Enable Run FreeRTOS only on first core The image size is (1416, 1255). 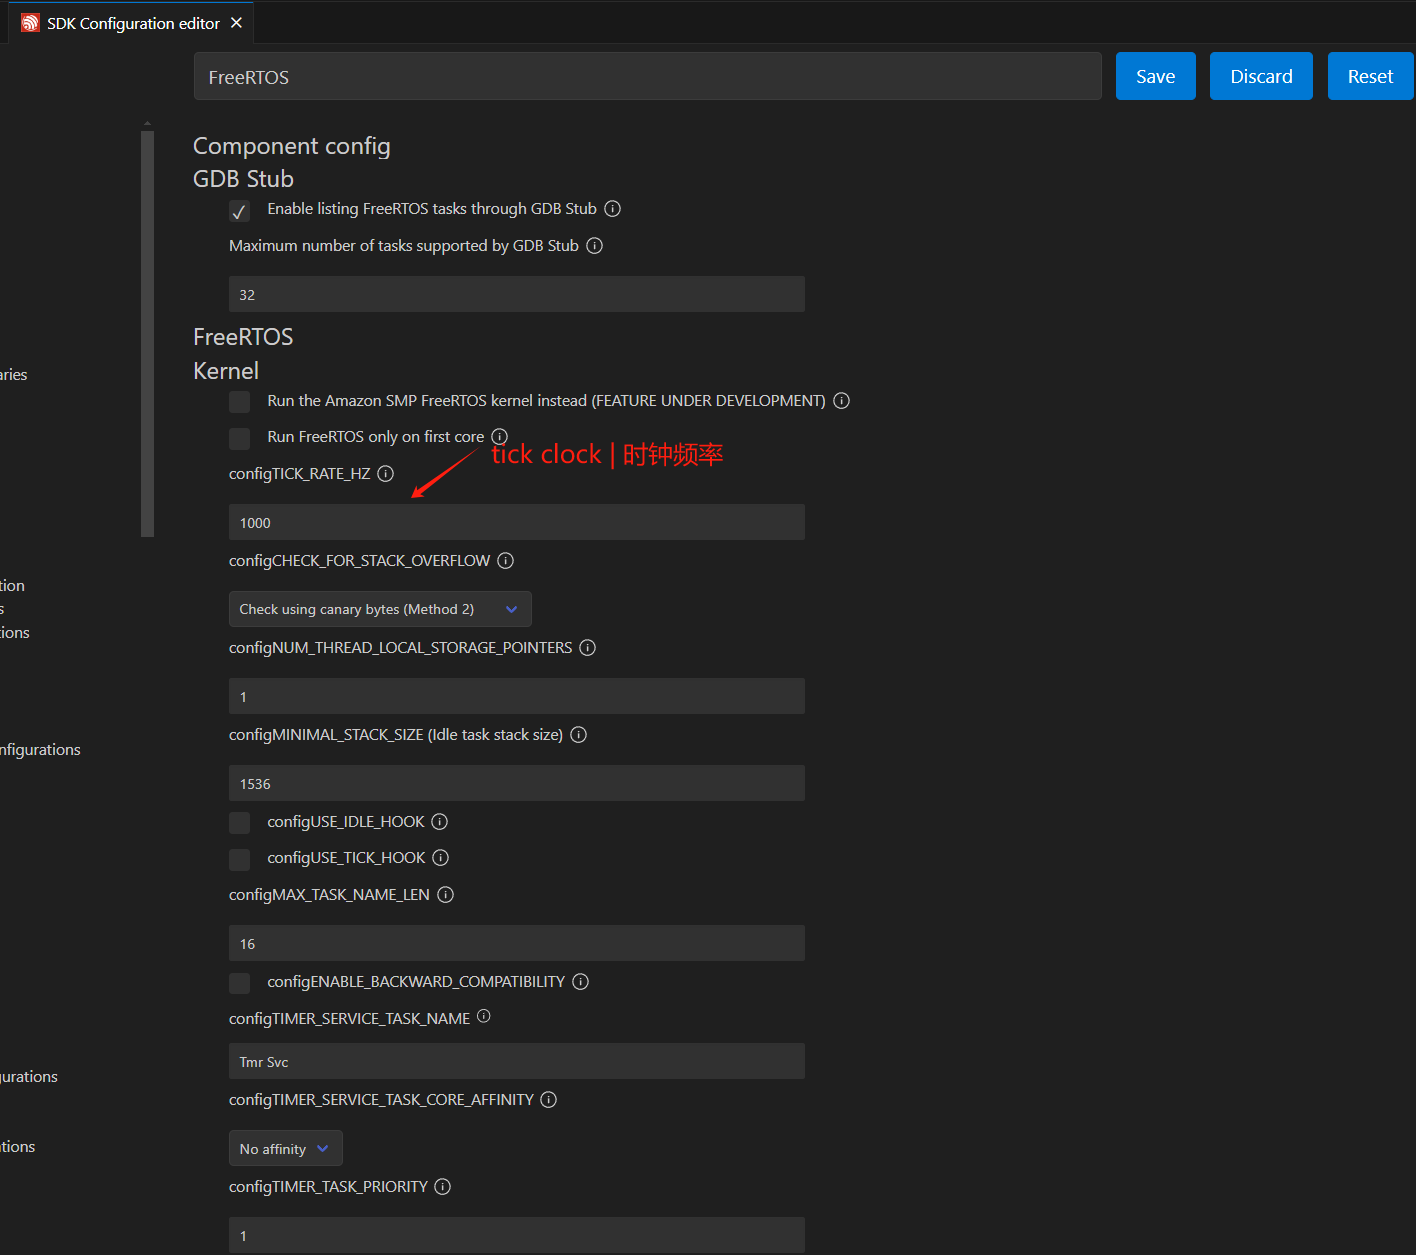click(x=239, y=439)
